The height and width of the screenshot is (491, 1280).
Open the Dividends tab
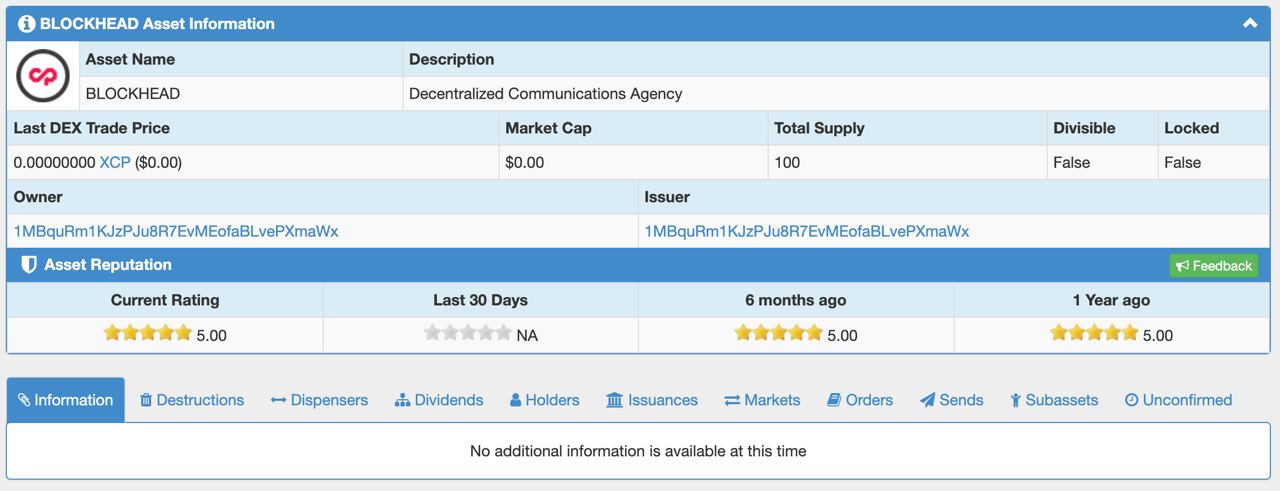click(x=439, y=400)
